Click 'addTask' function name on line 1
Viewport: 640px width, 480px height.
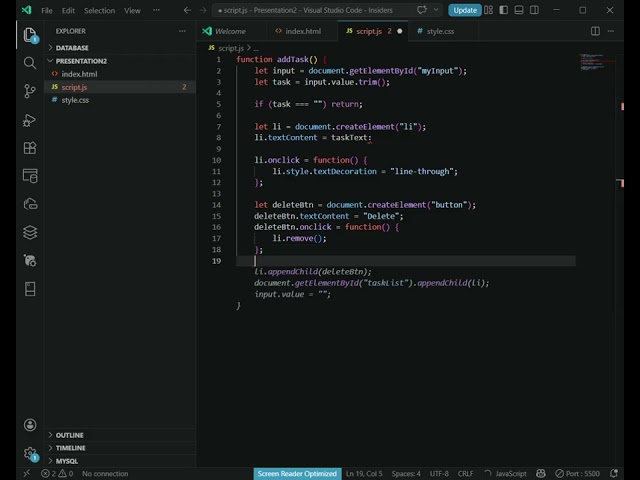tap(293, 59)
